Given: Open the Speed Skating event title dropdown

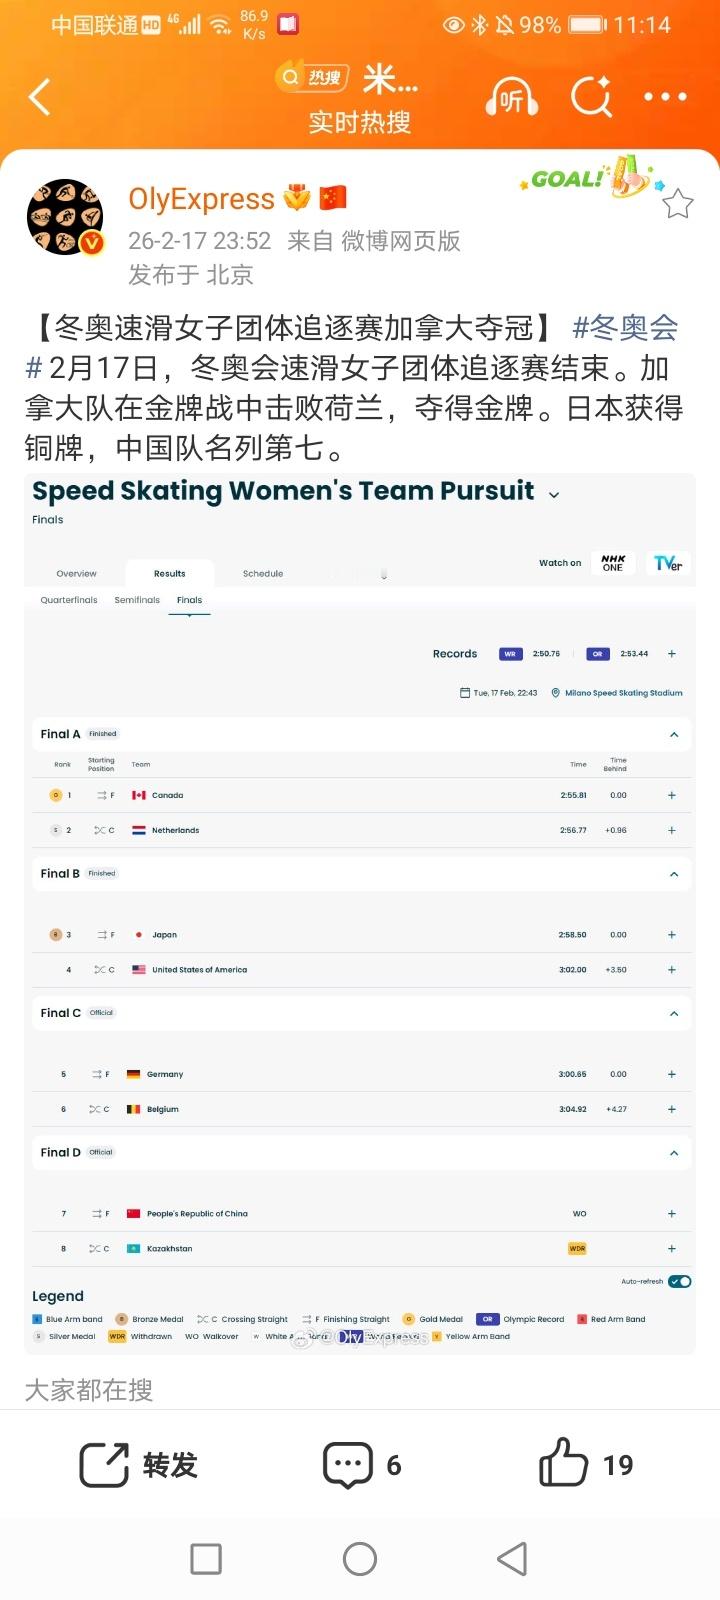Looking at the screenshot, I should 554,494.
